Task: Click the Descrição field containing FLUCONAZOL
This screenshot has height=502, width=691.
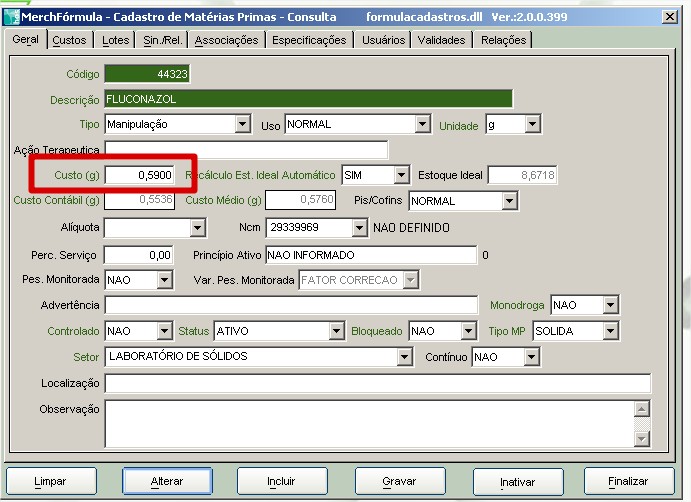Action: 308,100
